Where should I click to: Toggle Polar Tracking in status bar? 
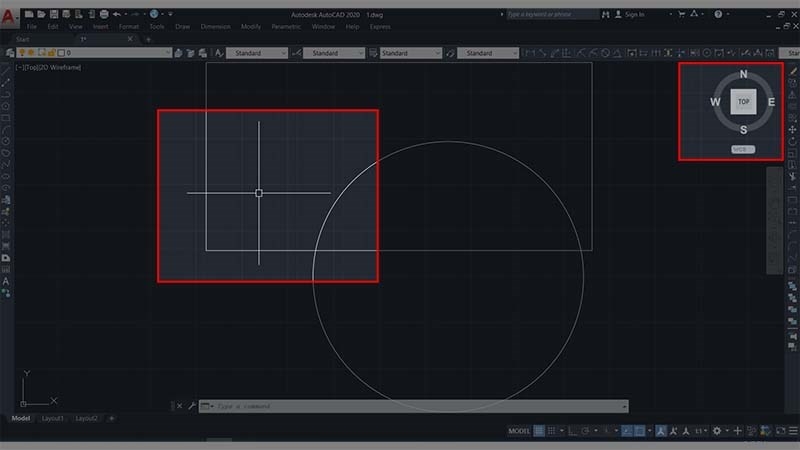point(585,431)
